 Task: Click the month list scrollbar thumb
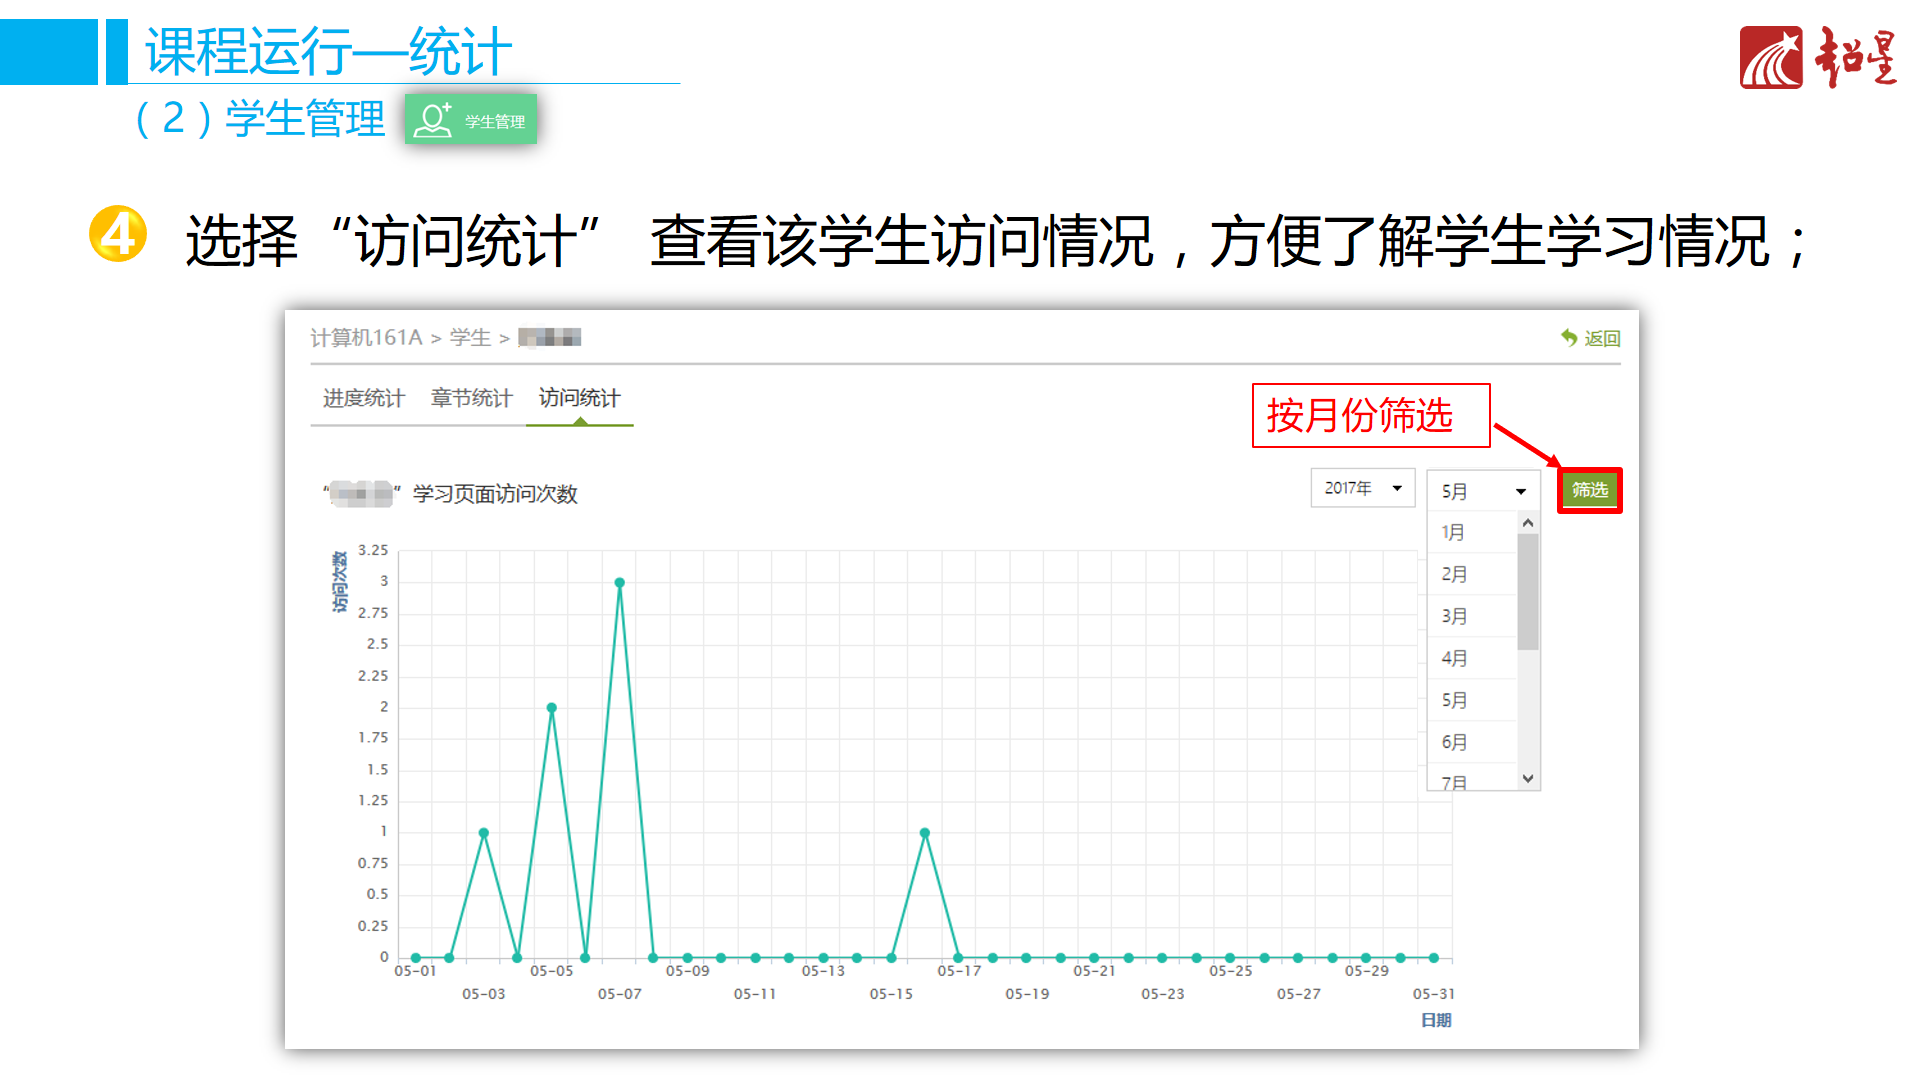1527,592
